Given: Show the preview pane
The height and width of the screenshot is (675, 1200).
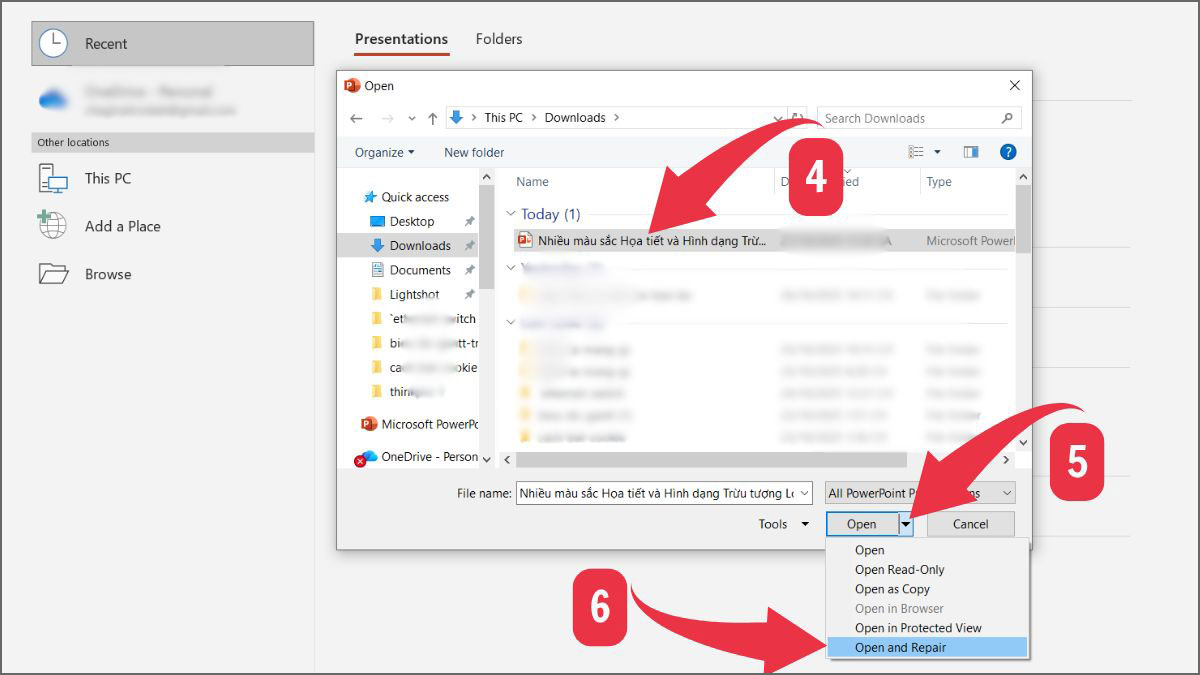Looking at the screenshot, I should pyautogui.click(x=970, y=151).
